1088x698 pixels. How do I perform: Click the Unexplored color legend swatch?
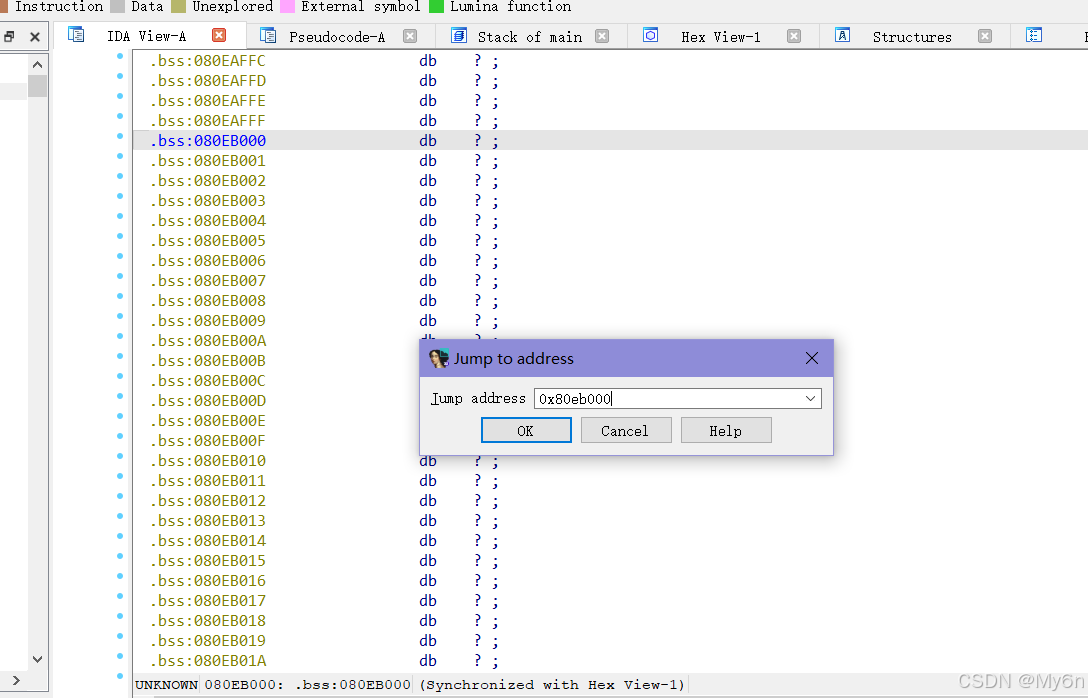pyautogui.click(x=178, y=7)
